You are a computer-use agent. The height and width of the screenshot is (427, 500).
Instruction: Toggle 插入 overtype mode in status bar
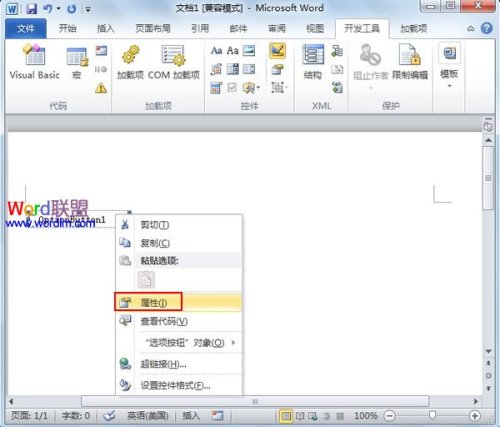click(191, 416)
